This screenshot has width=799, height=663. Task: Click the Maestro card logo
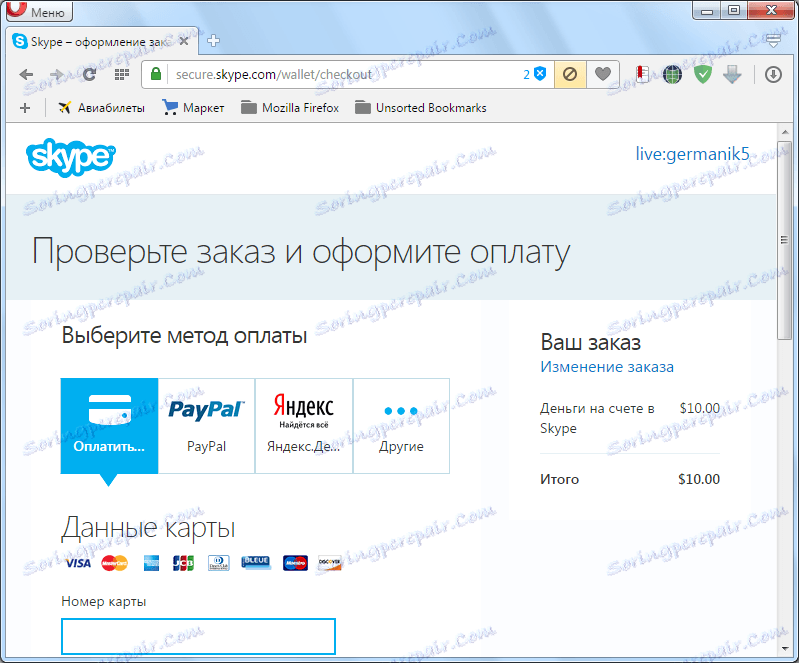coord(296,563)
